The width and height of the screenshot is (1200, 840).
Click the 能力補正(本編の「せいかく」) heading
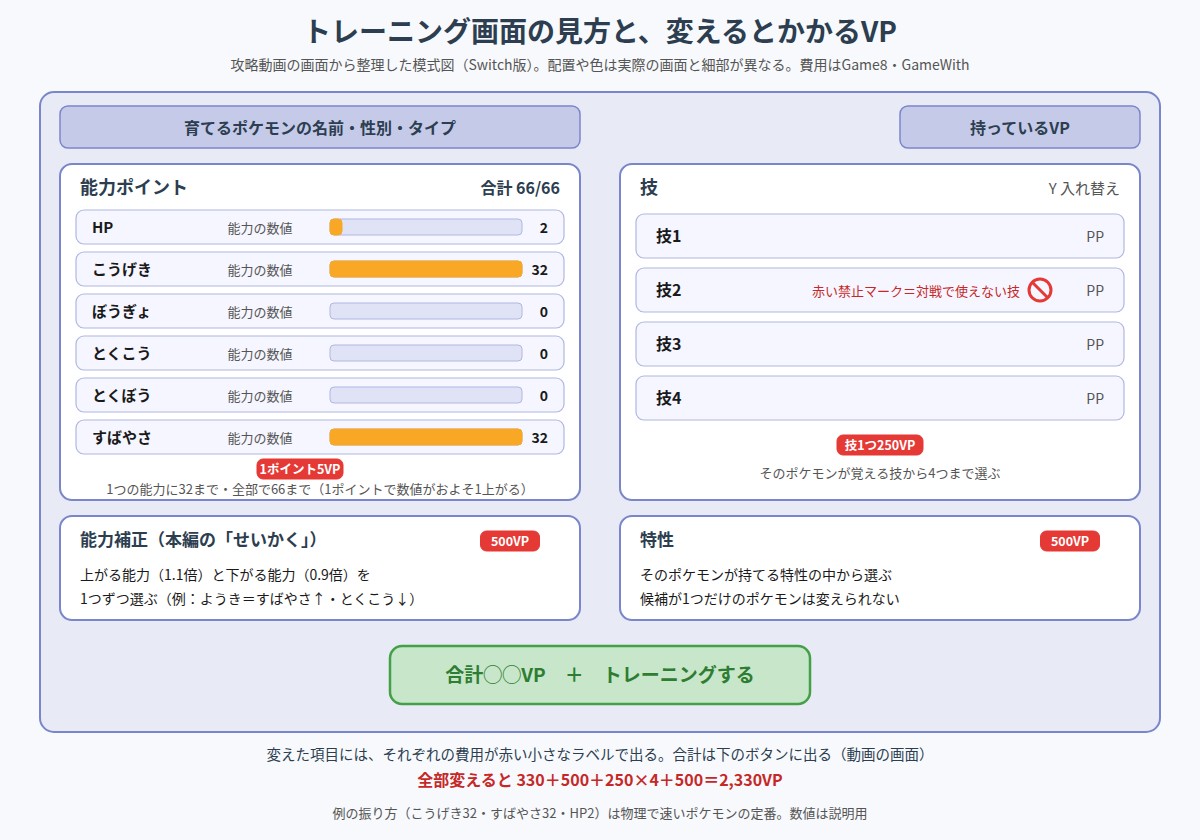[199, 540]
